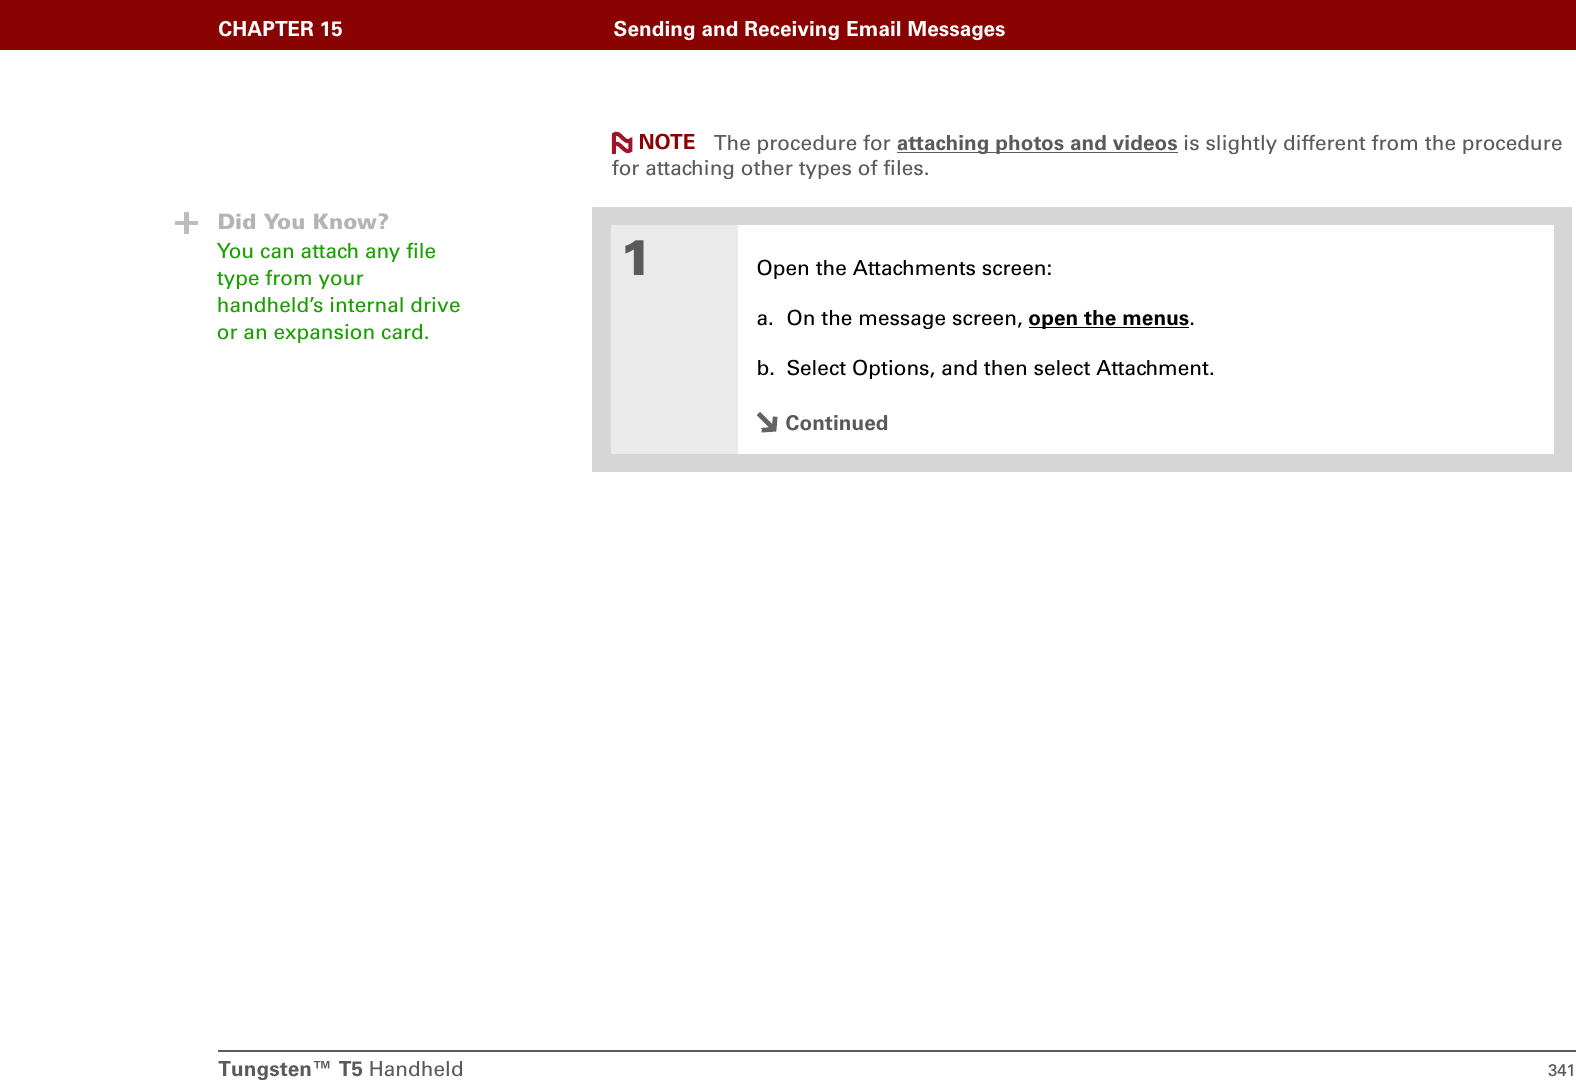
Task: Click 'for attaching other types of files.' text
Action: pos(770,168)
